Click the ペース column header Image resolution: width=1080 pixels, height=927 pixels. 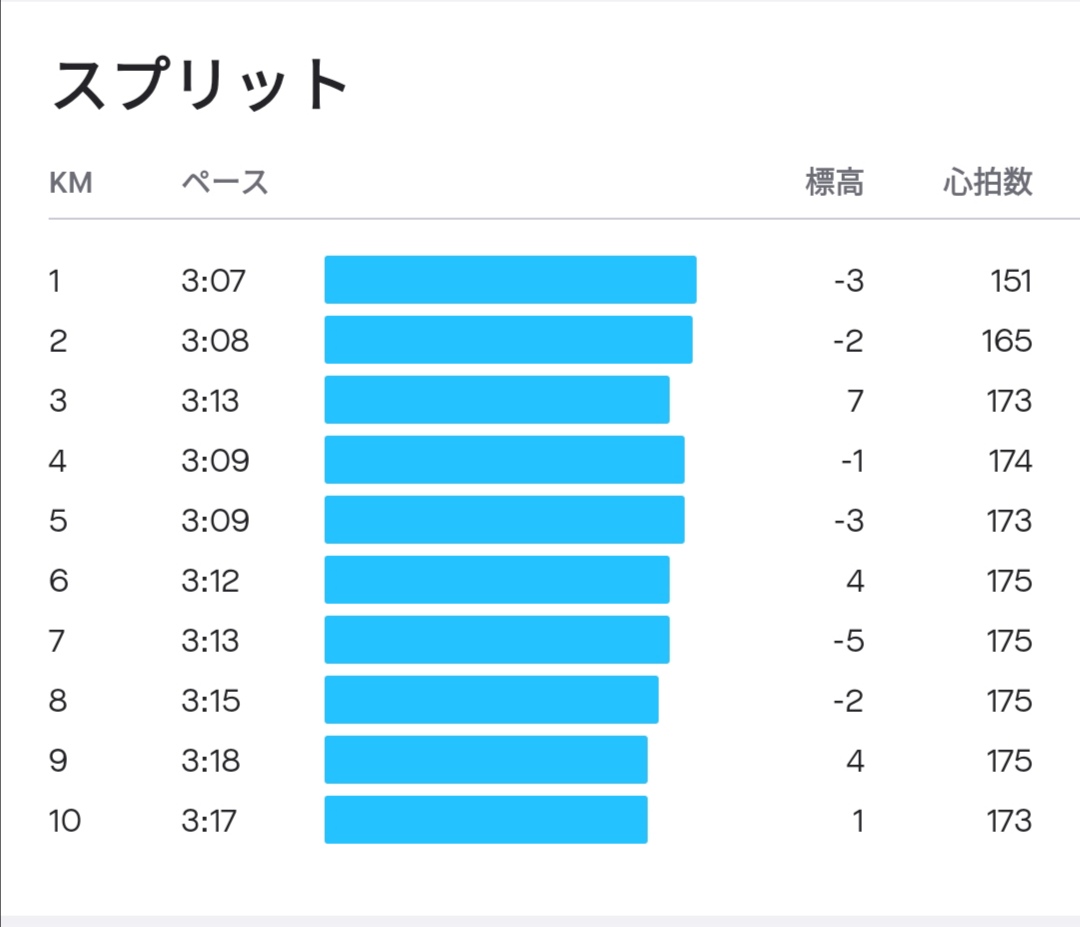225,184
